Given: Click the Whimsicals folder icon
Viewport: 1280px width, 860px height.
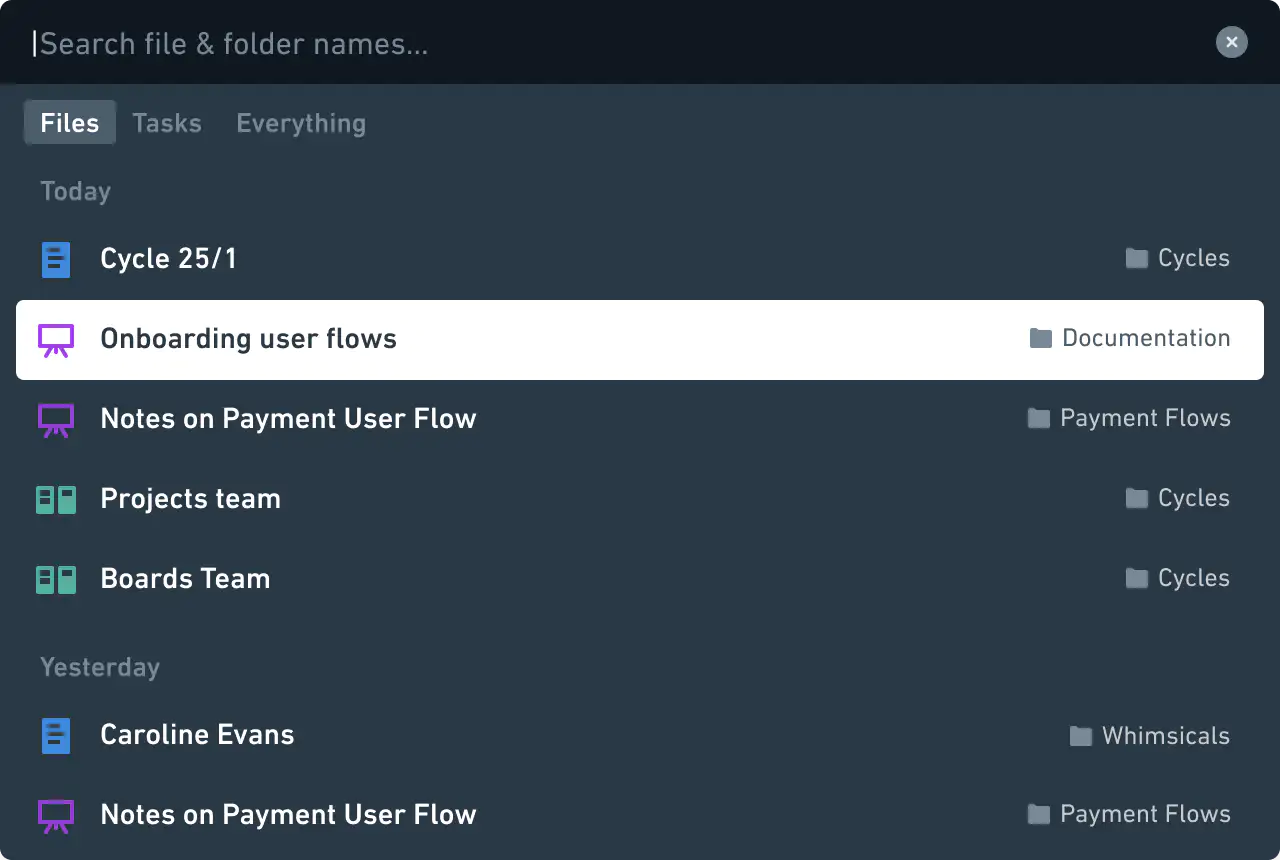Looking at the screenshot, I should pyautogui.click(x=1081, y=736).
